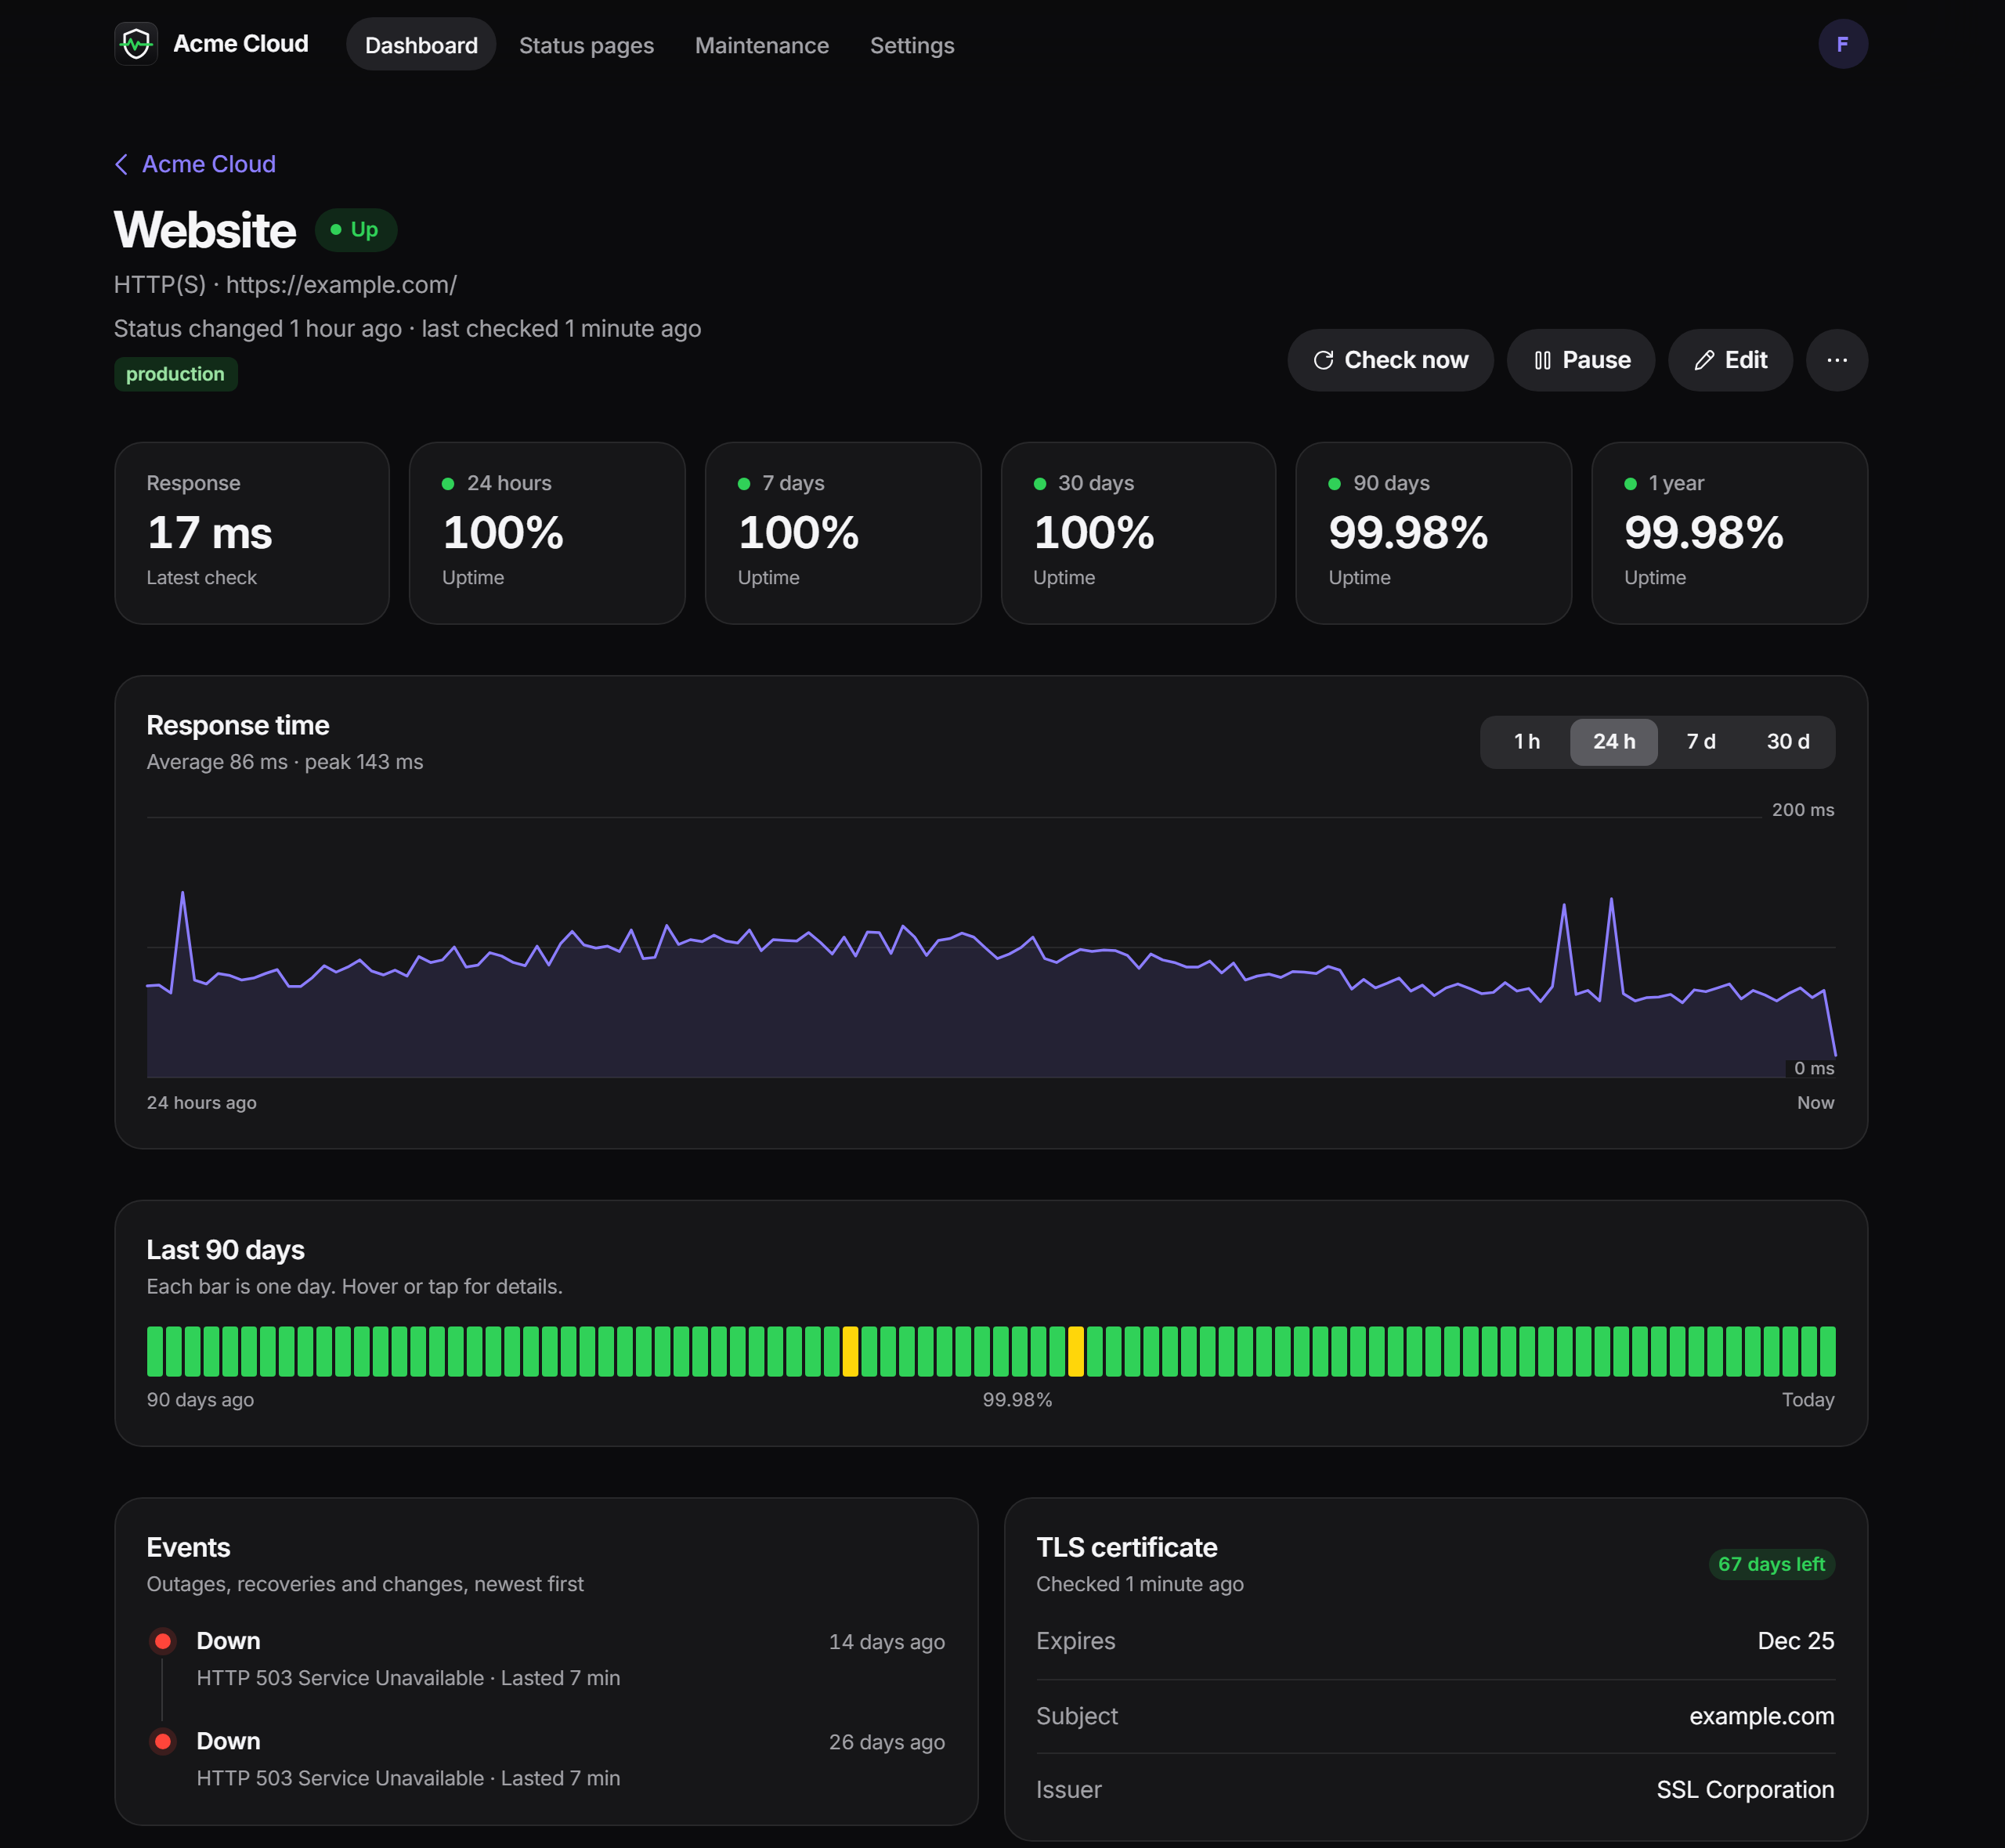The height and width of the screenshot is (1848, 2005).
Task: Select the 24 h chart range
Action: pos(1613,742)
